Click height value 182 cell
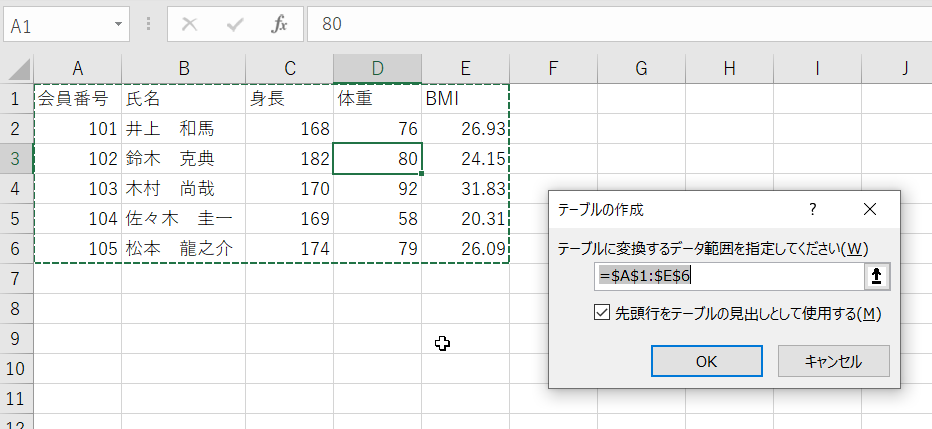The width and height of the screenshot is (932, 429). 289,159
